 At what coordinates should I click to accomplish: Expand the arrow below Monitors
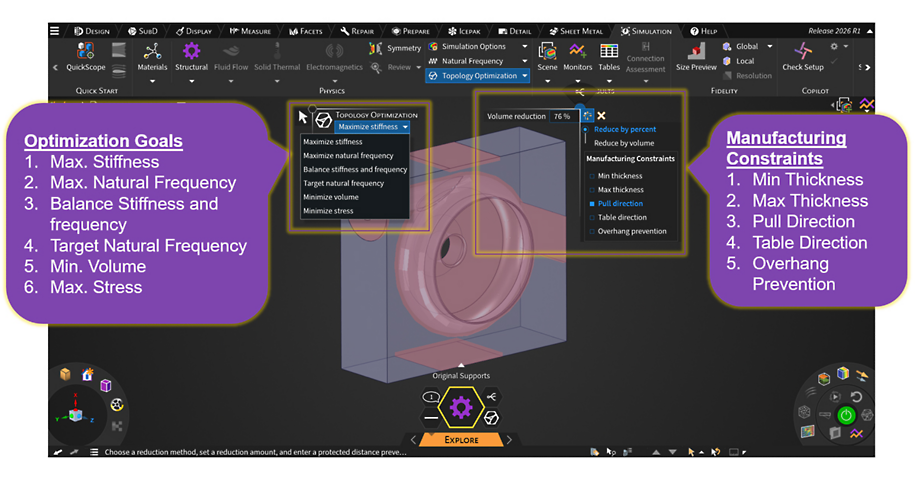point(578,81)
